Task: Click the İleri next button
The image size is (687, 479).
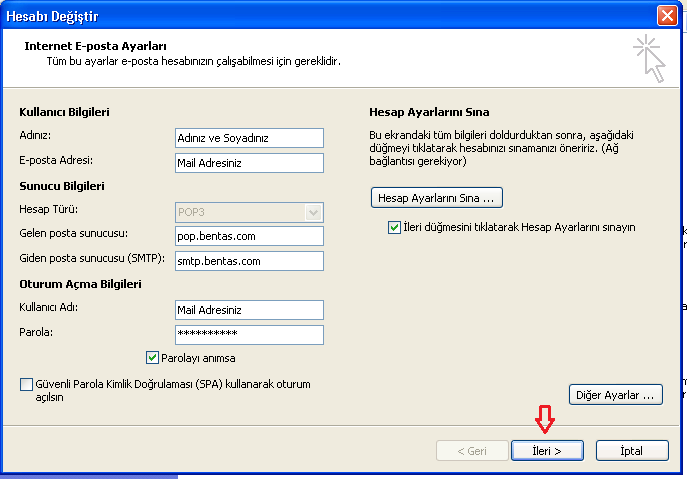Action: [547, 451]
